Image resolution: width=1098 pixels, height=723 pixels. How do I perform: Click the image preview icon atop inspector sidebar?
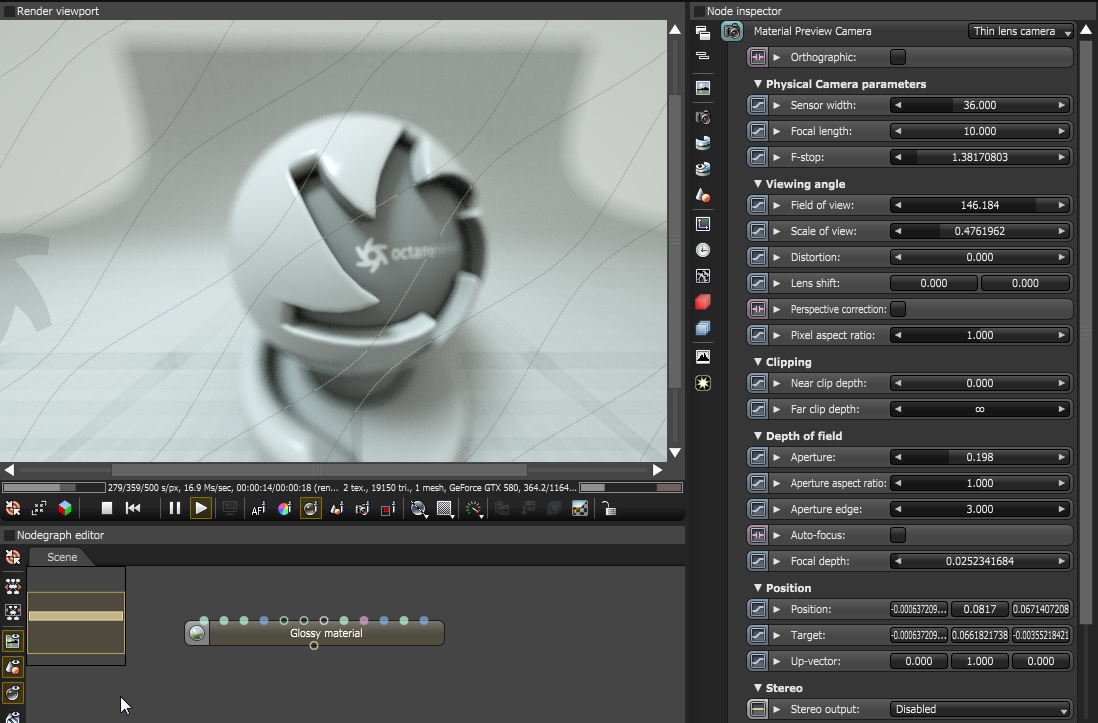click(x=703, y=88)
